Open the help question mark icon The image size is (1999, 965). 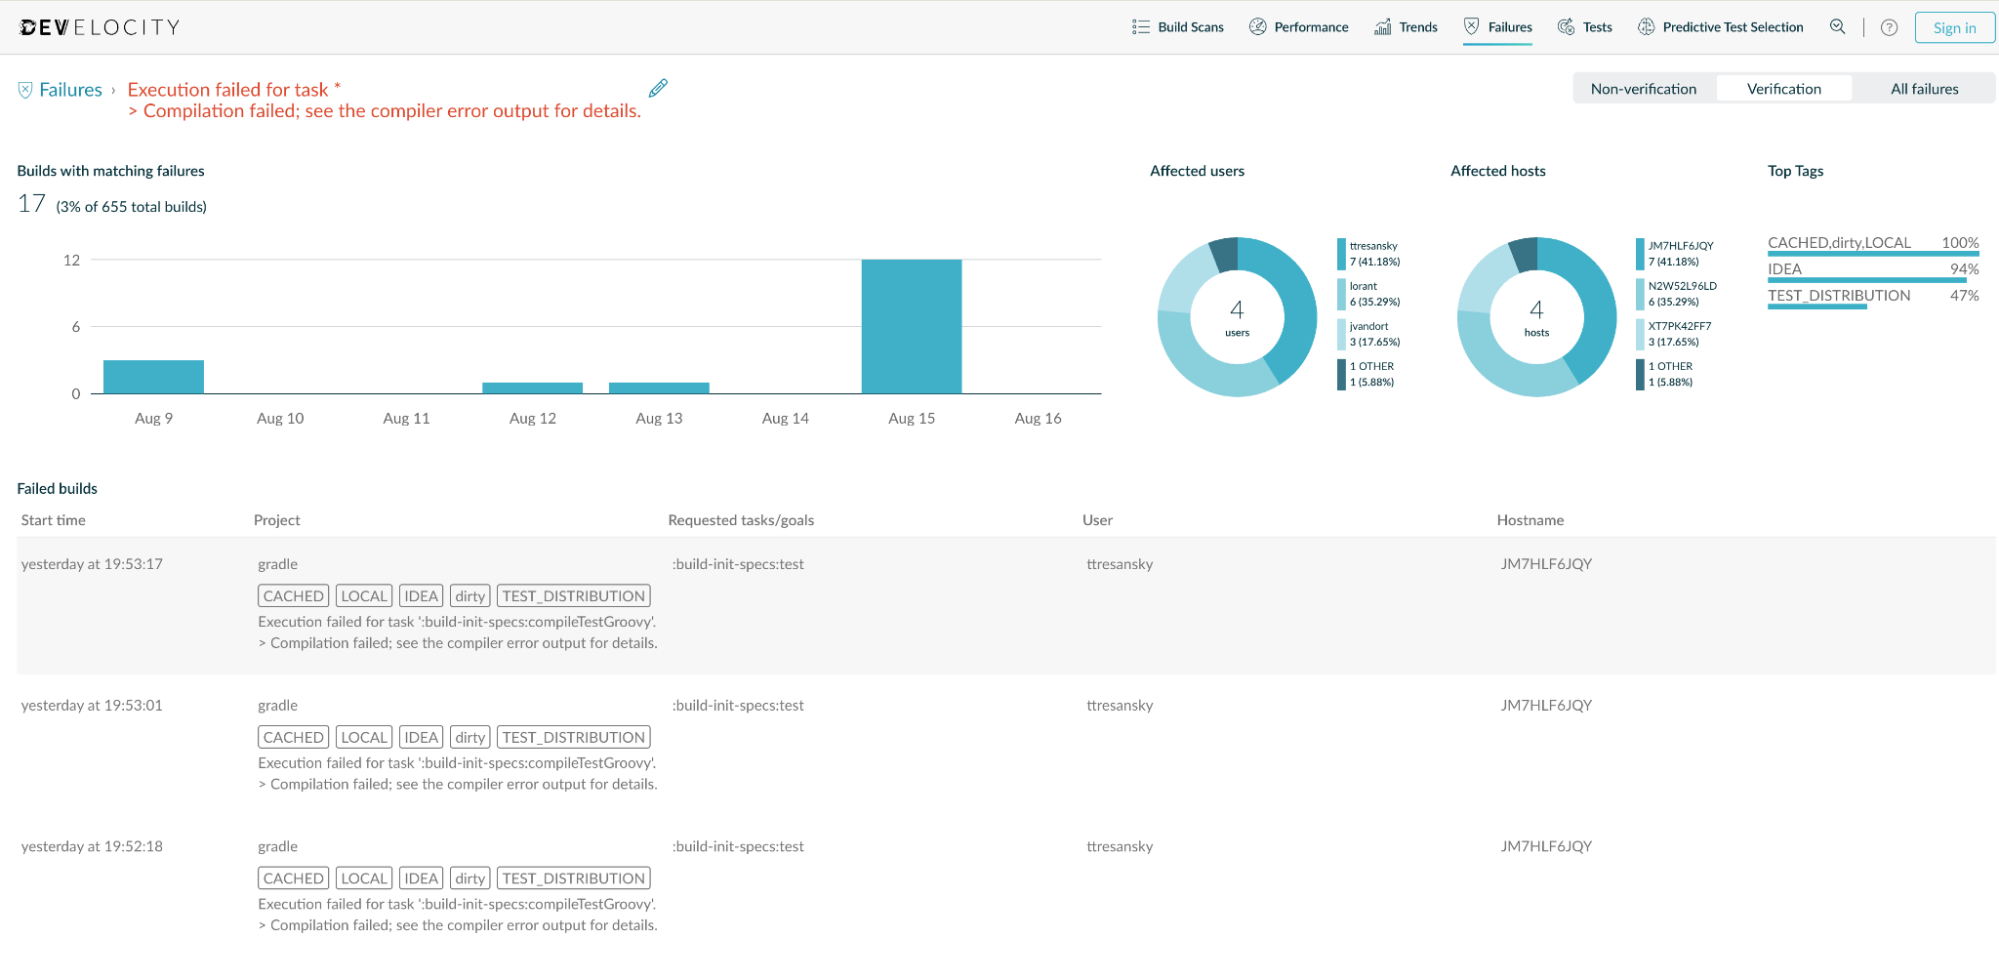pos(1889,27)
